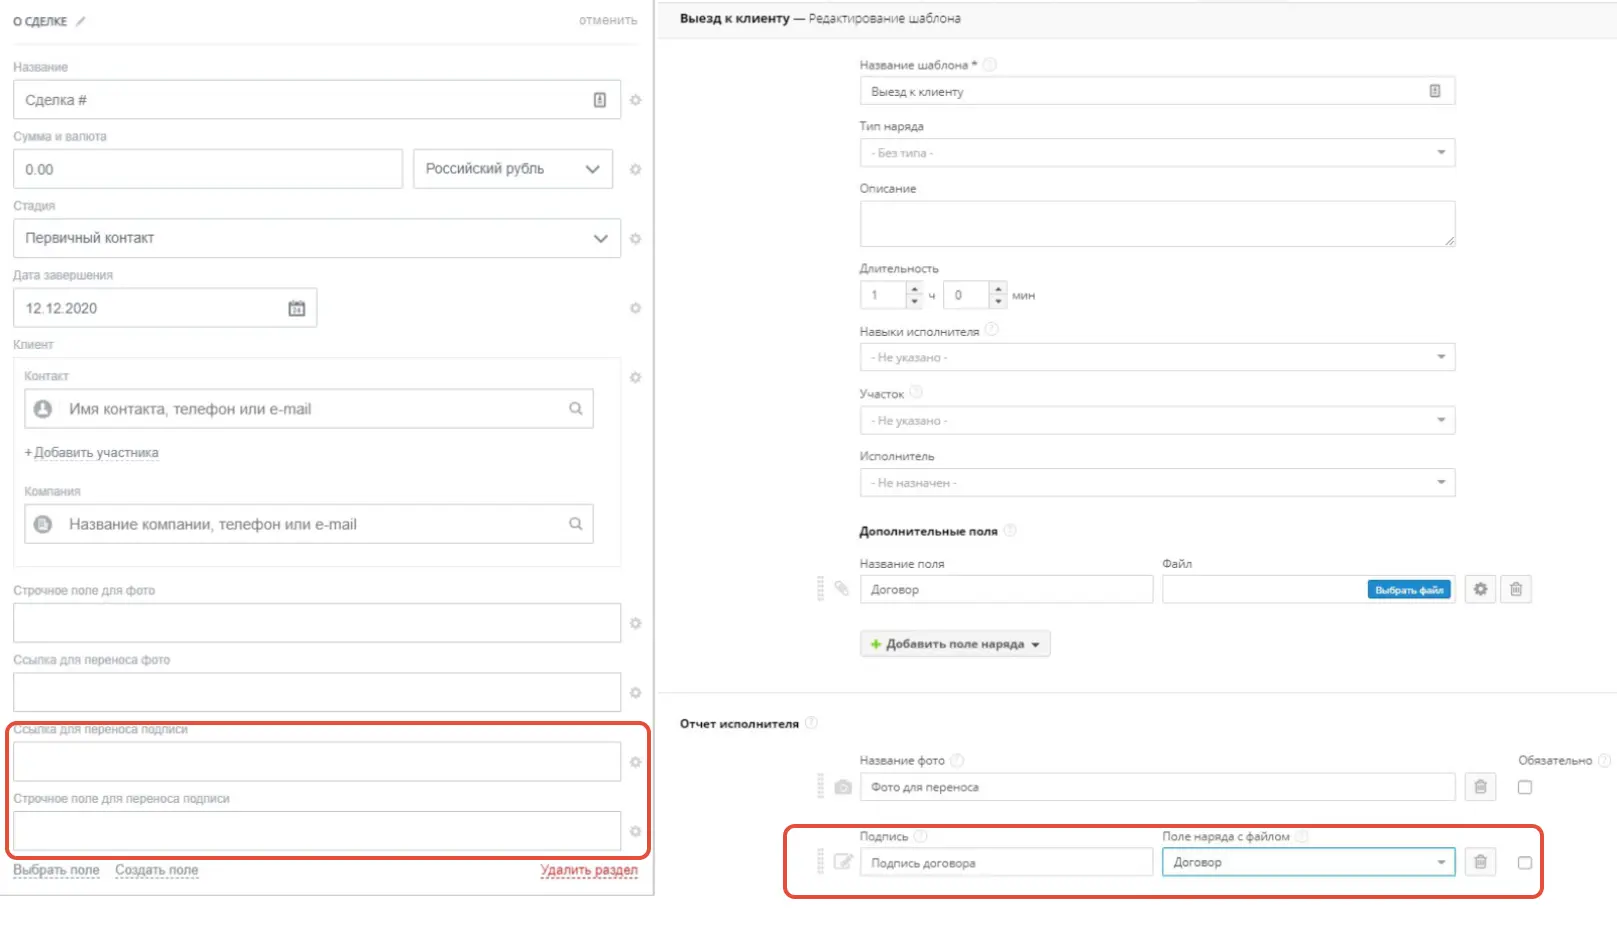This screenshot has width=1617, height=929.
Task: Expand Первичный контакт stage dropdown
Action: point(317,238)
